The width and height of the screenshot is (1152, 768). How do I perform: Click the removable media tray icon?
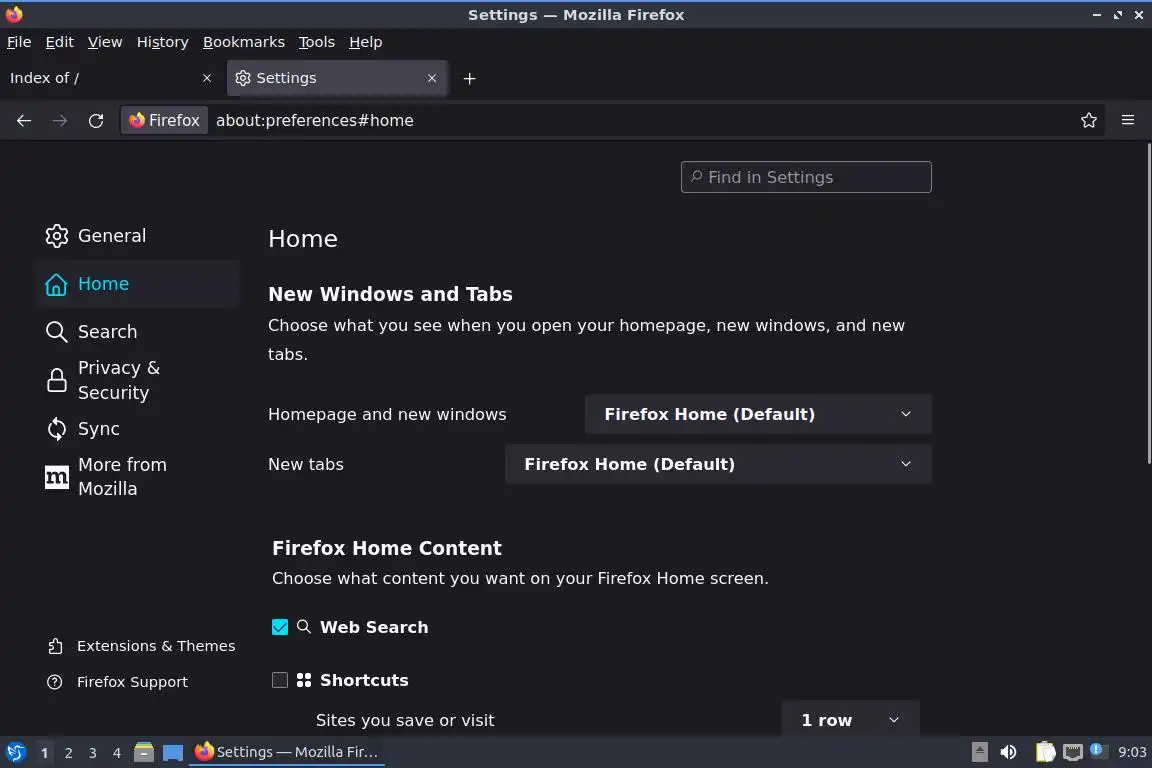979,752
